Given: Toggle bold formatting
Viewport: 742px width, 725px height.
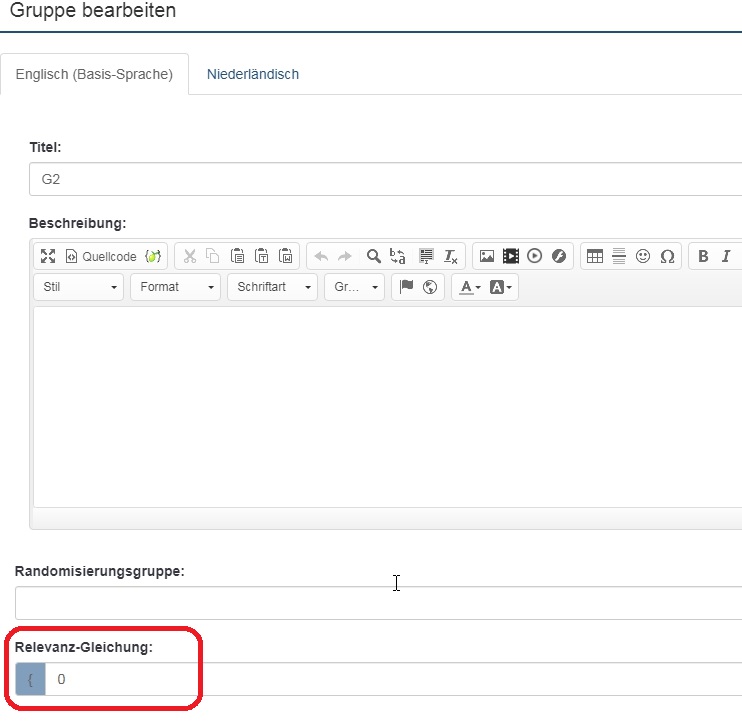Looking at the screenshot, I should pos(703,256).
